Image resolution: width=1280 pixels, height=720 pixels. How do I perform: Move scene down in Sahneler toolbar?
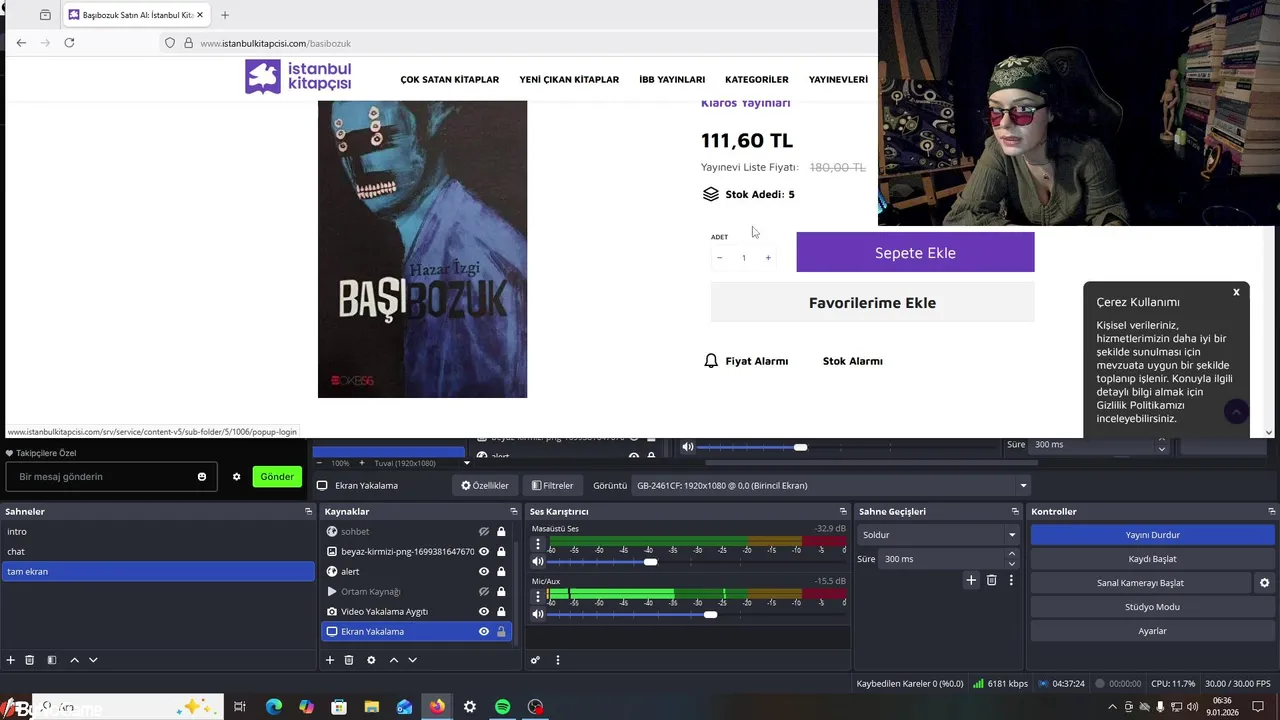point(93,660)
